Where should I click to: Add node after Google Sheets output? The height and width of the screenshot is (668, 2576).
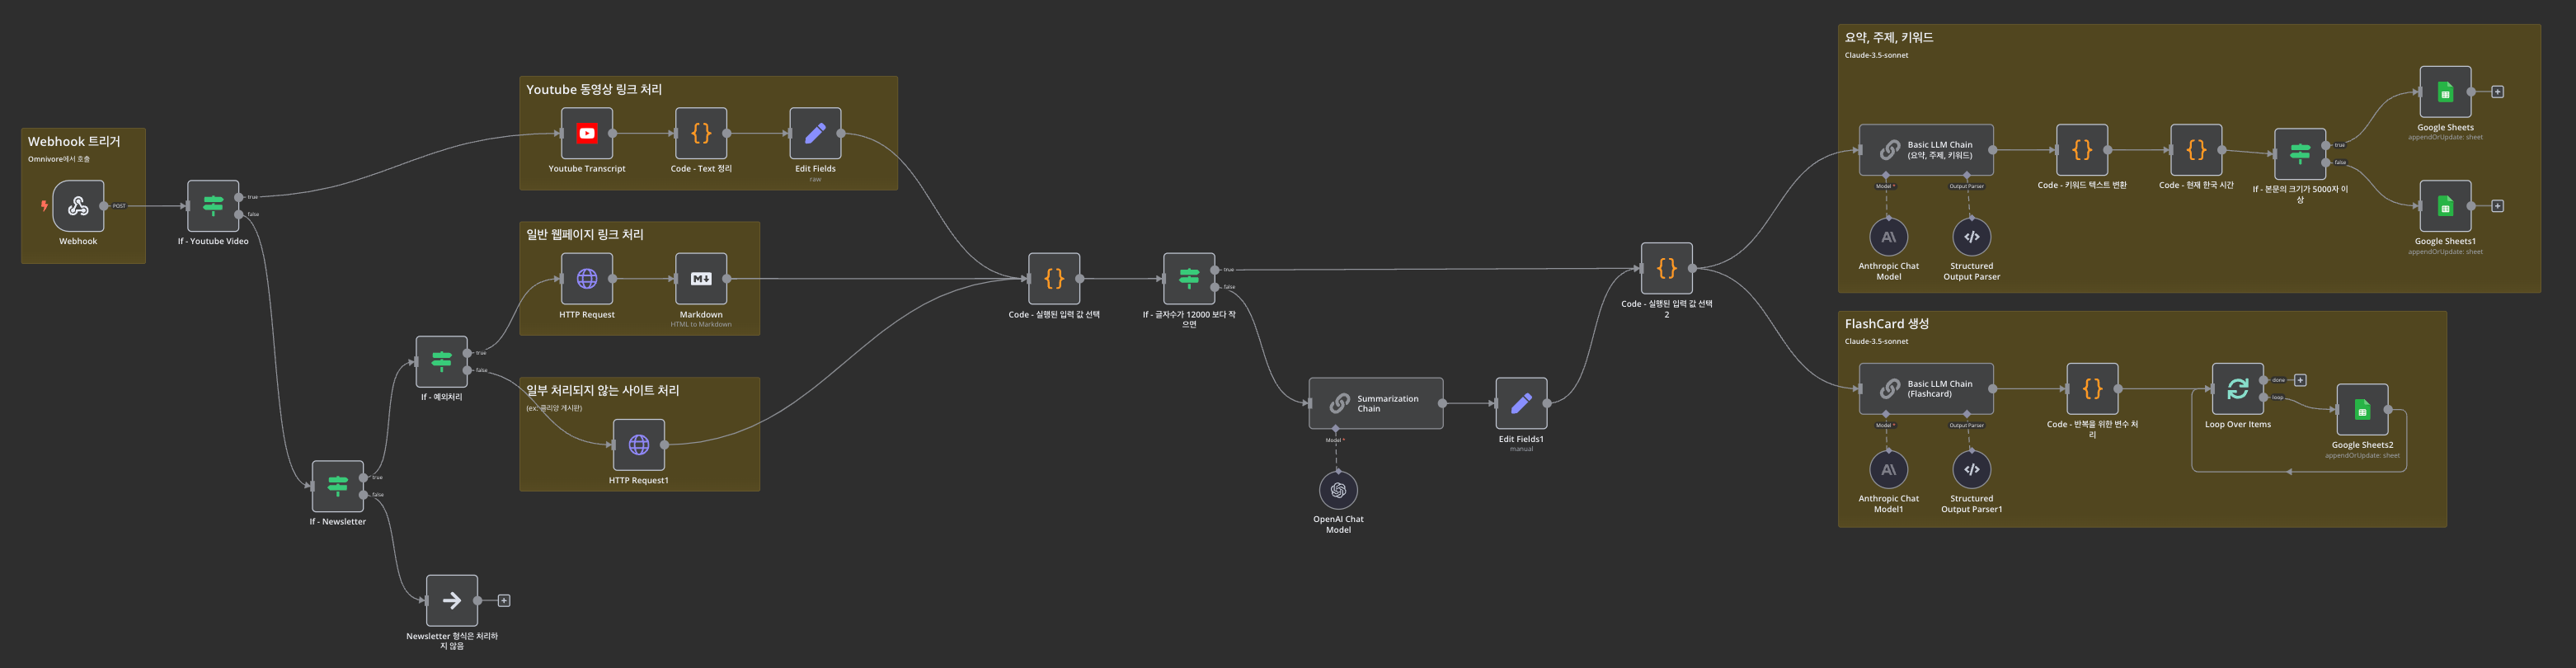pyautogui.click(x=2497, y=92)
